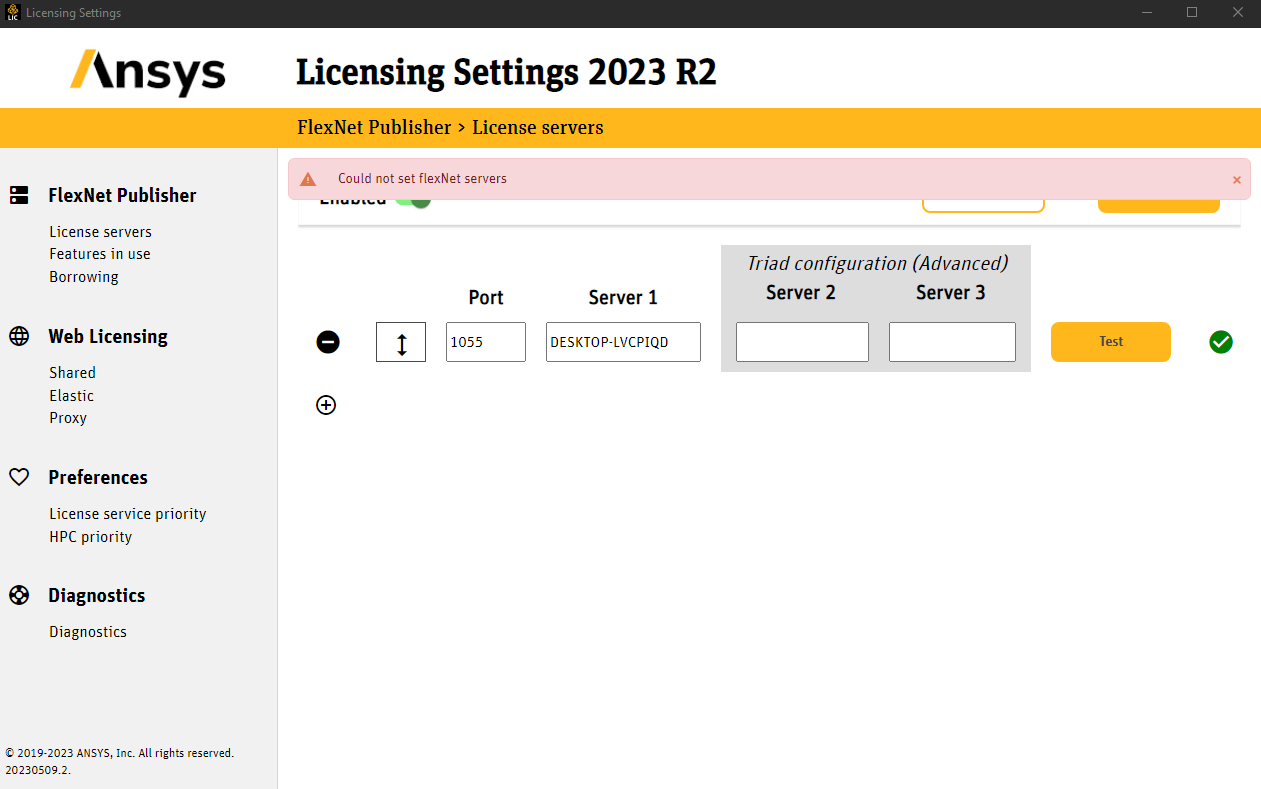Toggle the Enabled switch
The height and width of the screenshot is (789, 1261).
[x=412, y=203]
